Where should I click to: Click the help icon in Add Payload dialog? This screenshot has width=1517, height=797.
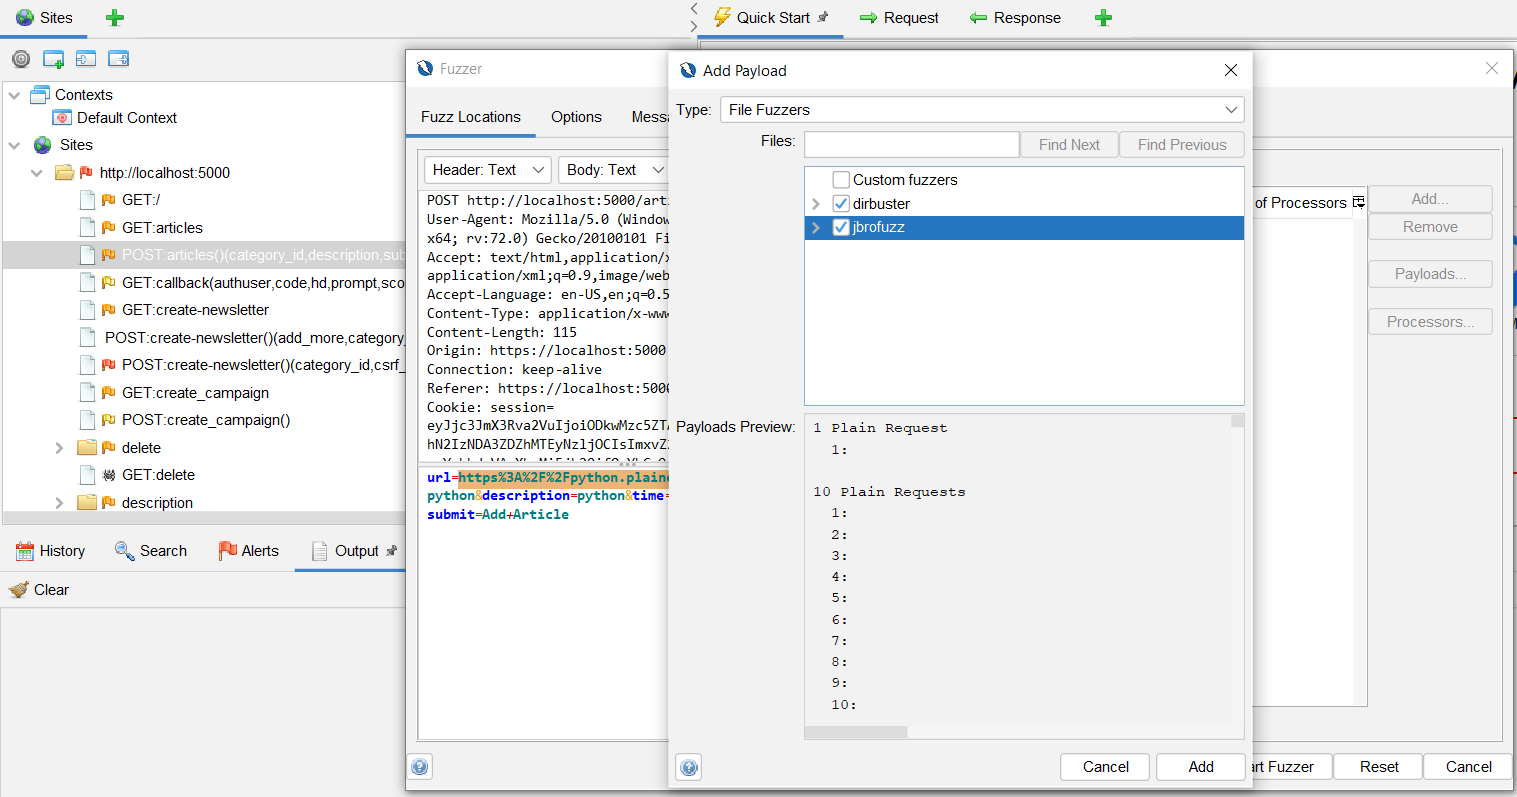pyautogui.click(x=690, y=767)
